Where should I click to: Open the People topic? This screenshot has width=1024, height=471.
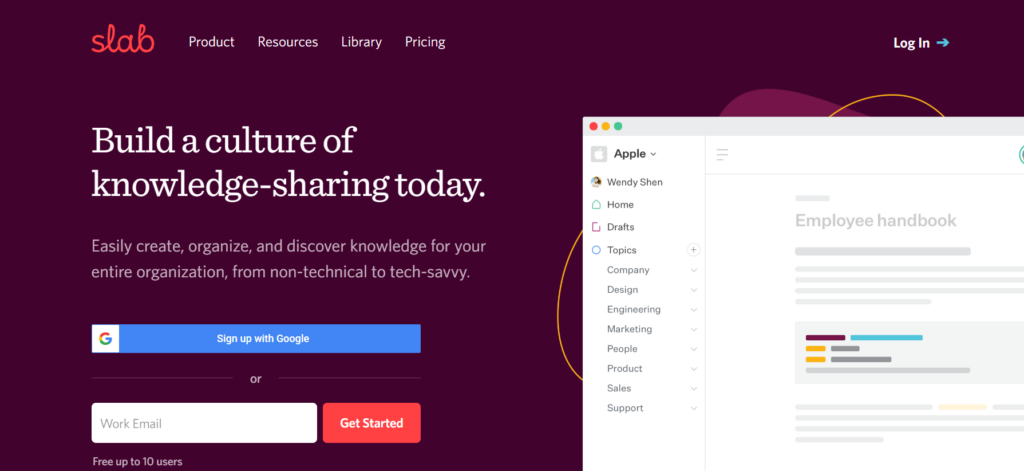click(622, 349)
